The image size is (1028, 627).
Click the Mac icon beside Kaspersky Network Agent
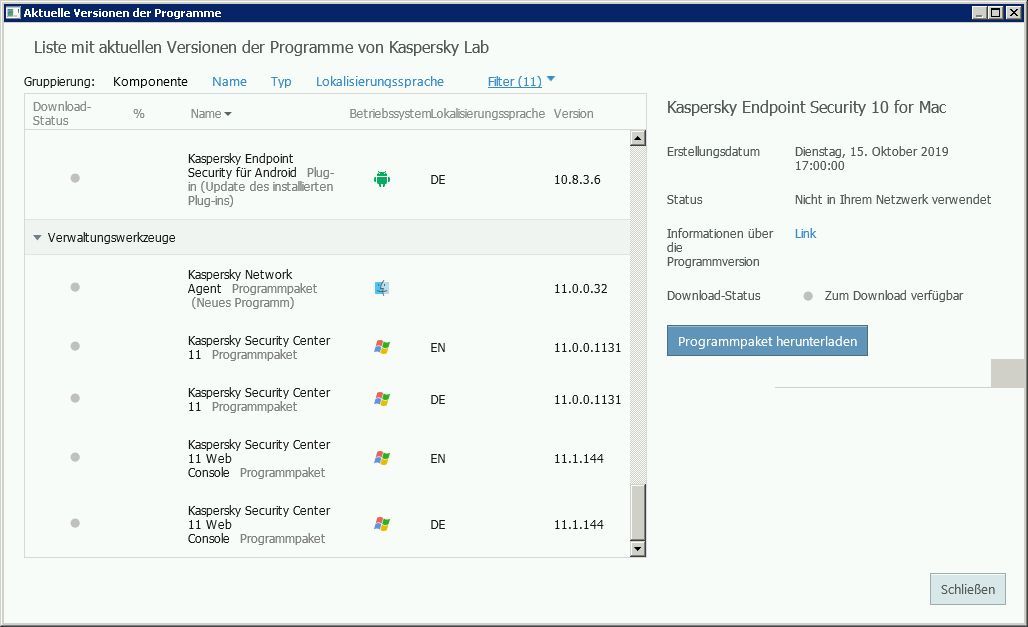point(381,288)
